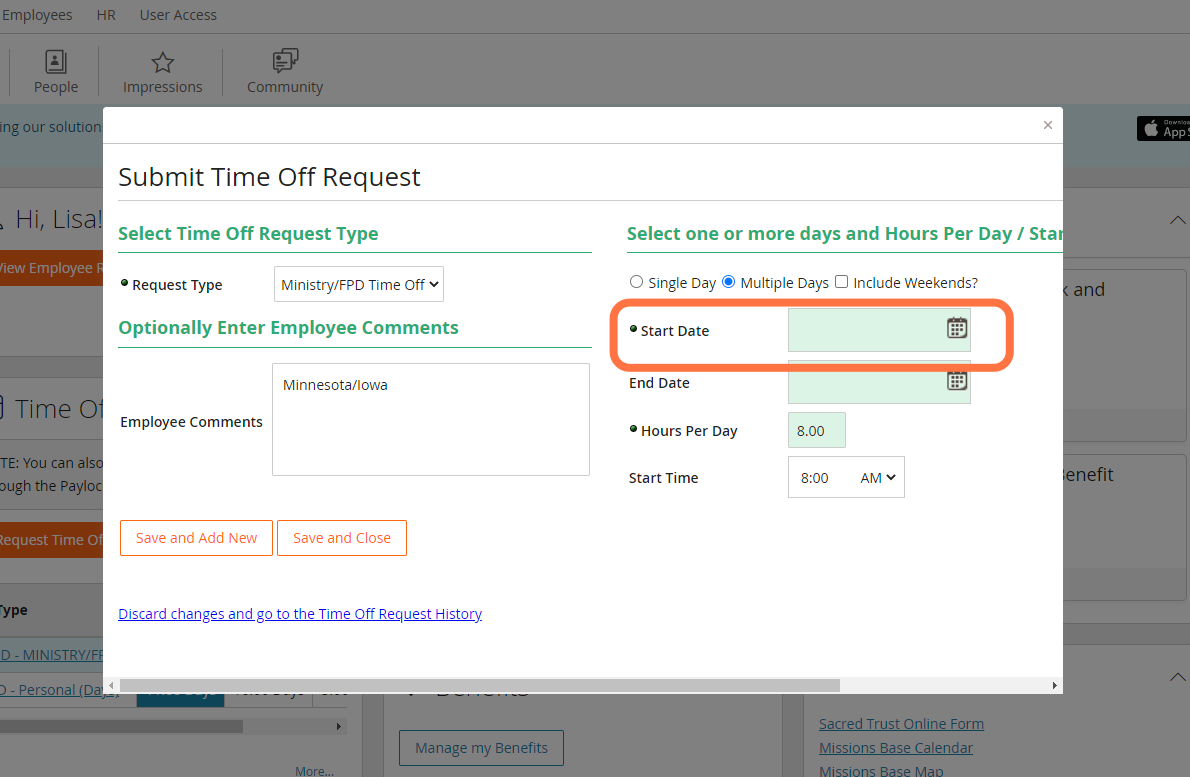
Task: Open the Start Date calendar picker
Action: point(956,329)
